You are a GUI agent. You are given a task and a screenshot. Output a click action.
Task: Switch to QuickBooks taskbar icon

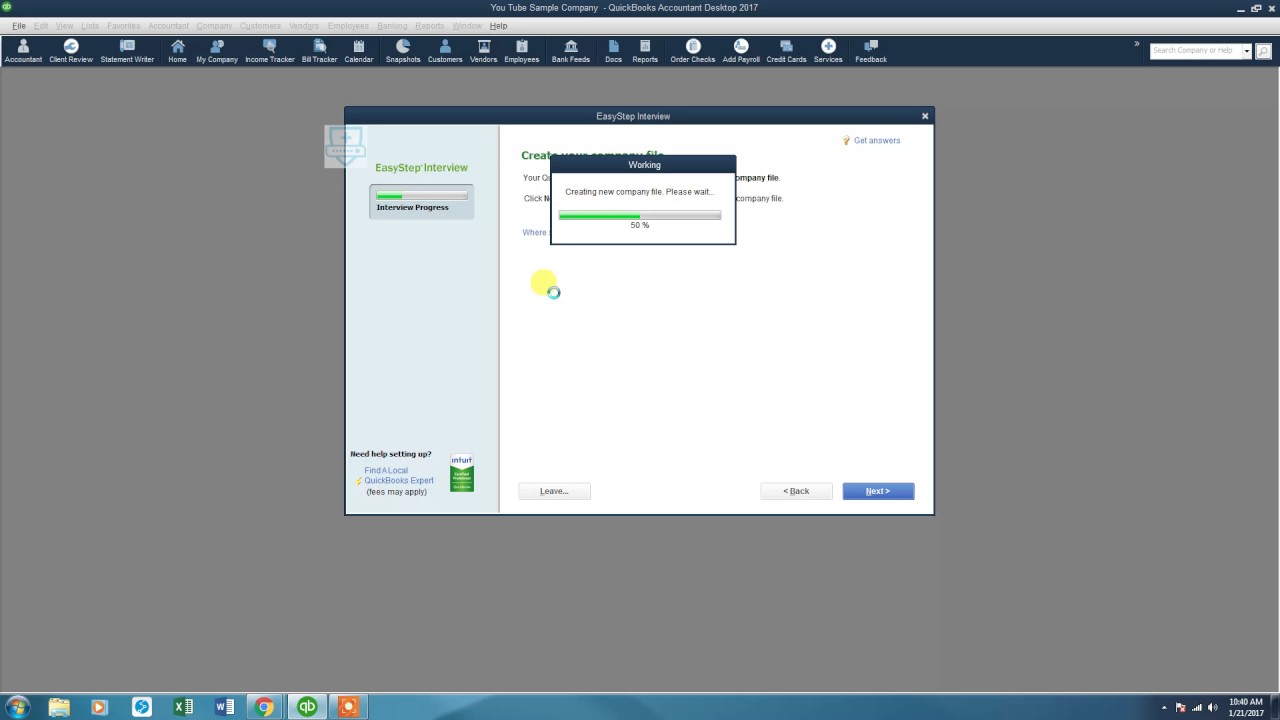pyautogui.click(x=307, y=707)
